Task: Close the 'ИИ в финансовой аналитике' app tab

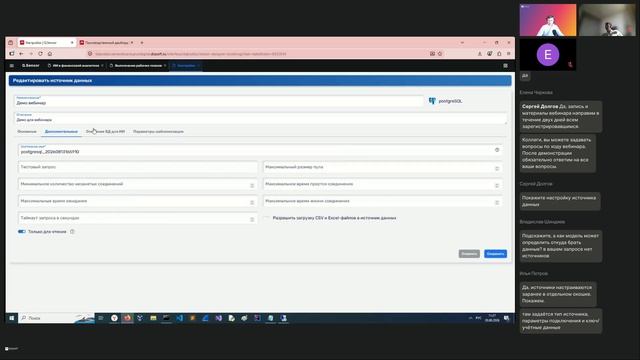Action: point(102,65)
